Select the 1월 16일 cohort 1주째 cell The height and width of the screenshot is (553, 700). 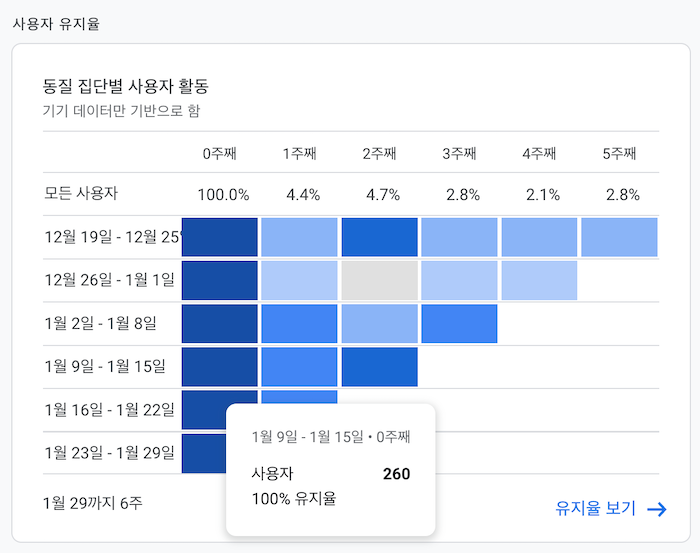(300, 397)
